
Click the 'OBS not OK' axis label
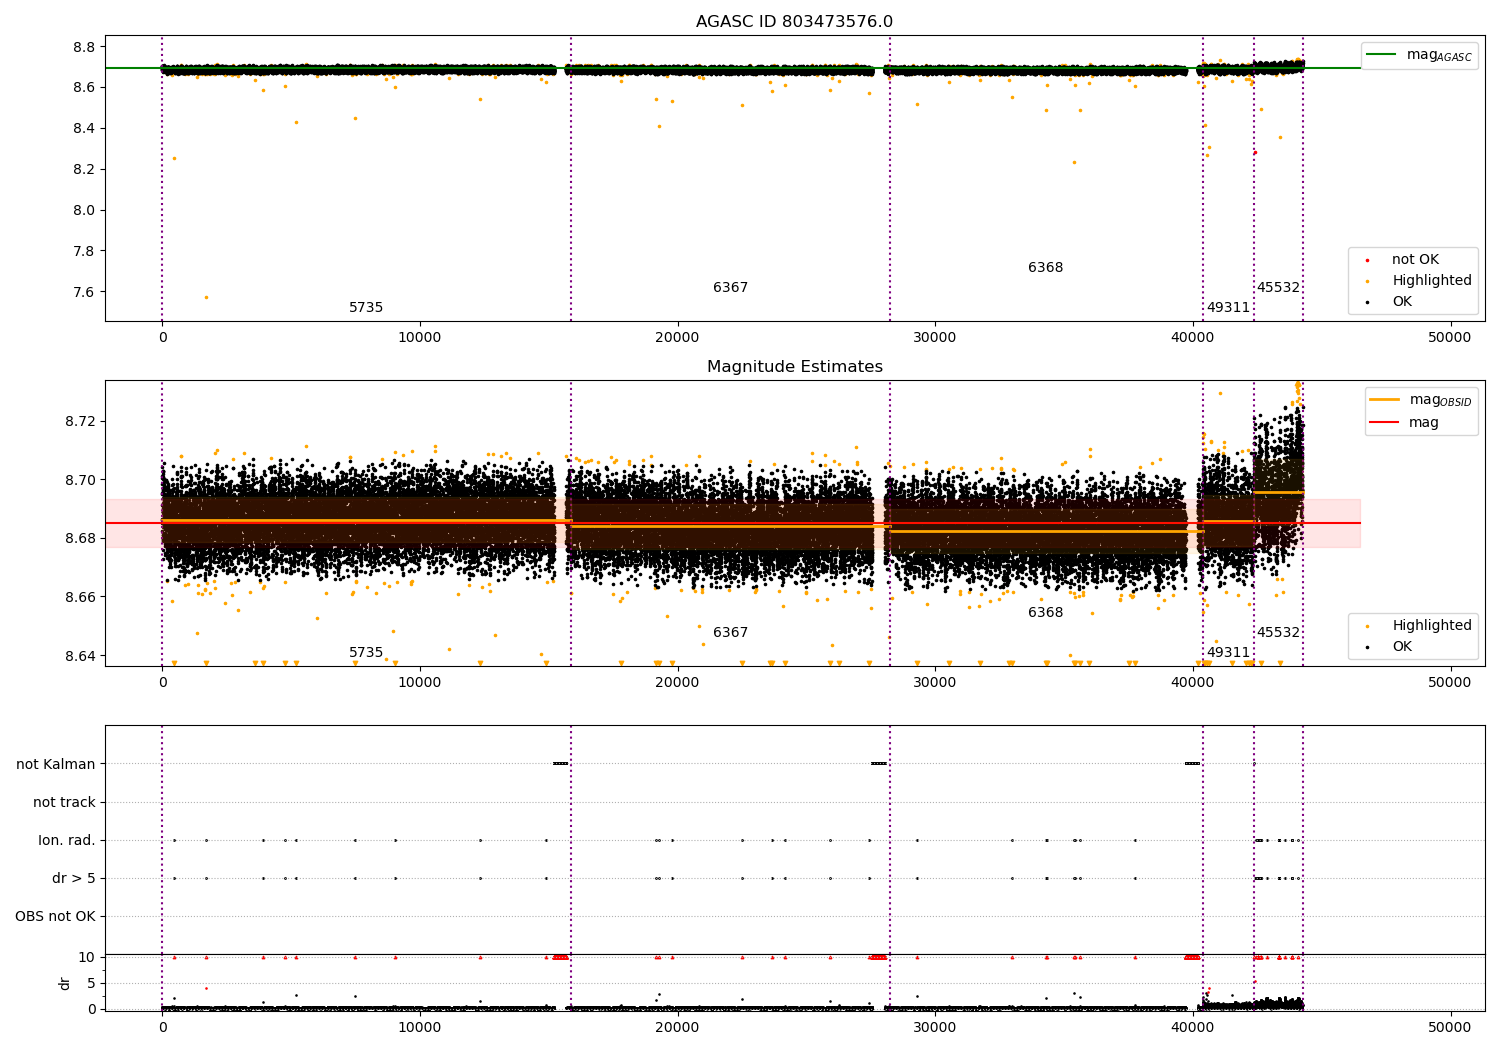(55, 916)
